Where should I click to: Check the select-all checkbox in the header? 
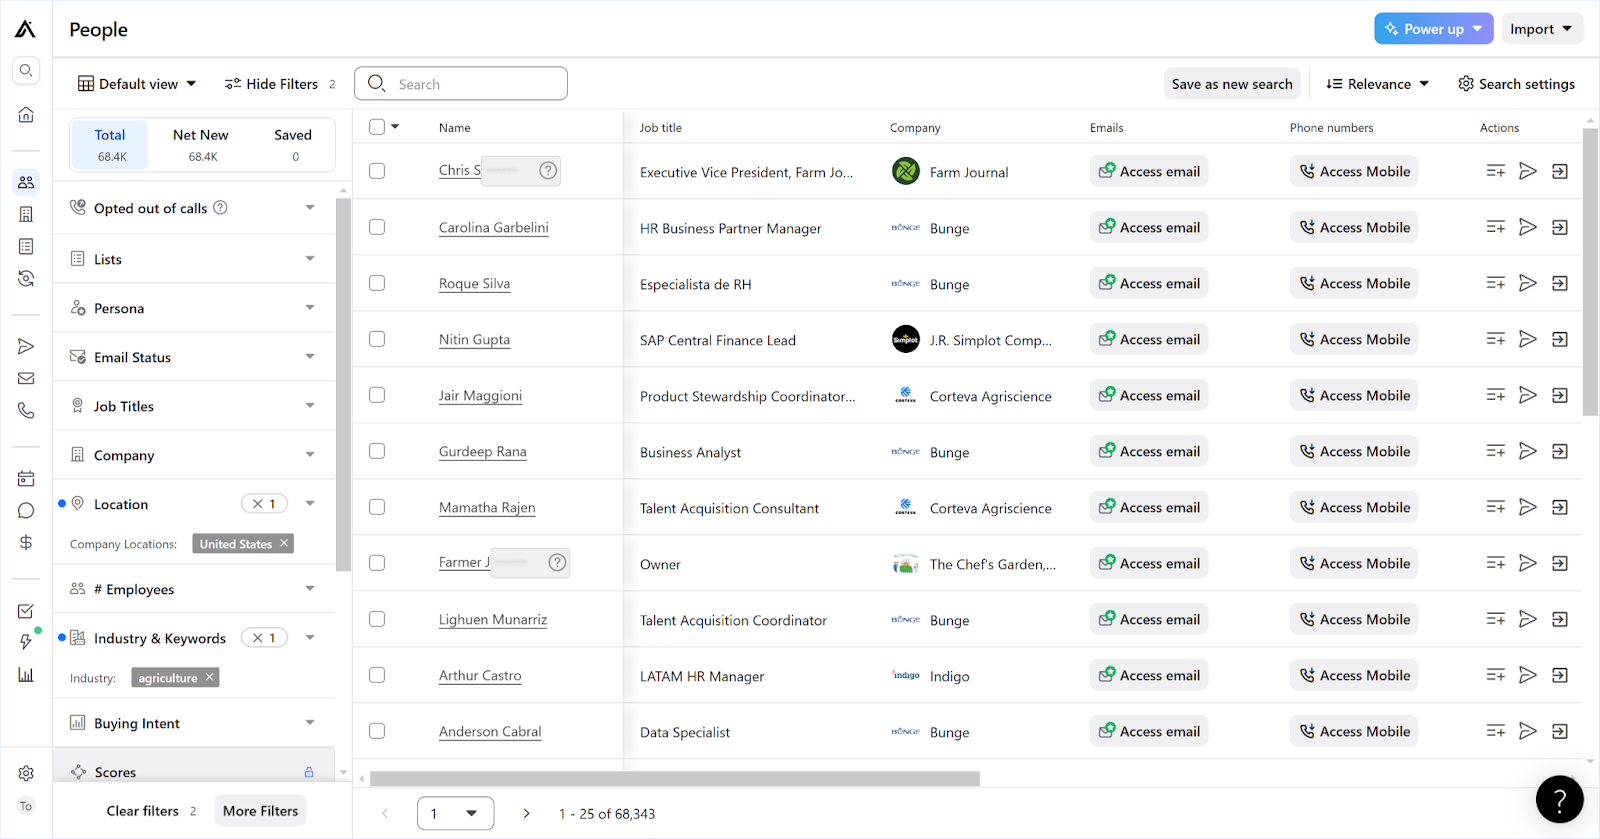pyautogui.click(x=377, y=127)
